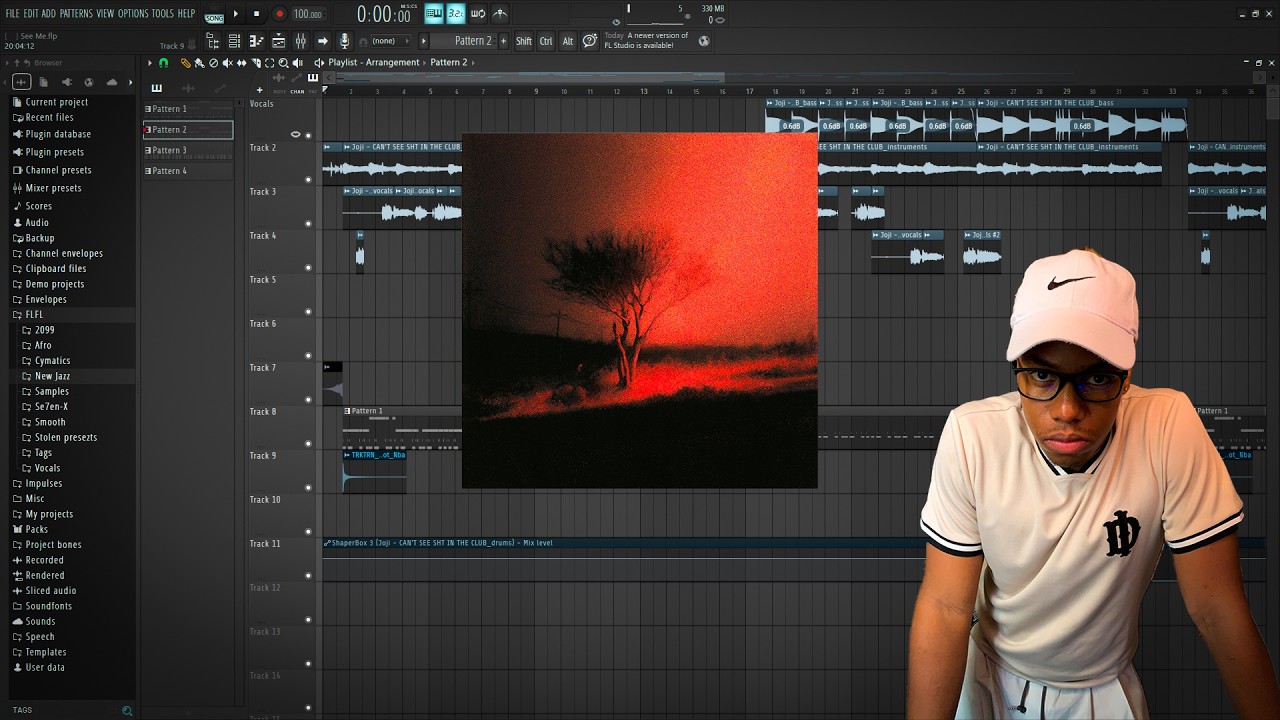Open the OPTIONS menu

coord(133,13)
